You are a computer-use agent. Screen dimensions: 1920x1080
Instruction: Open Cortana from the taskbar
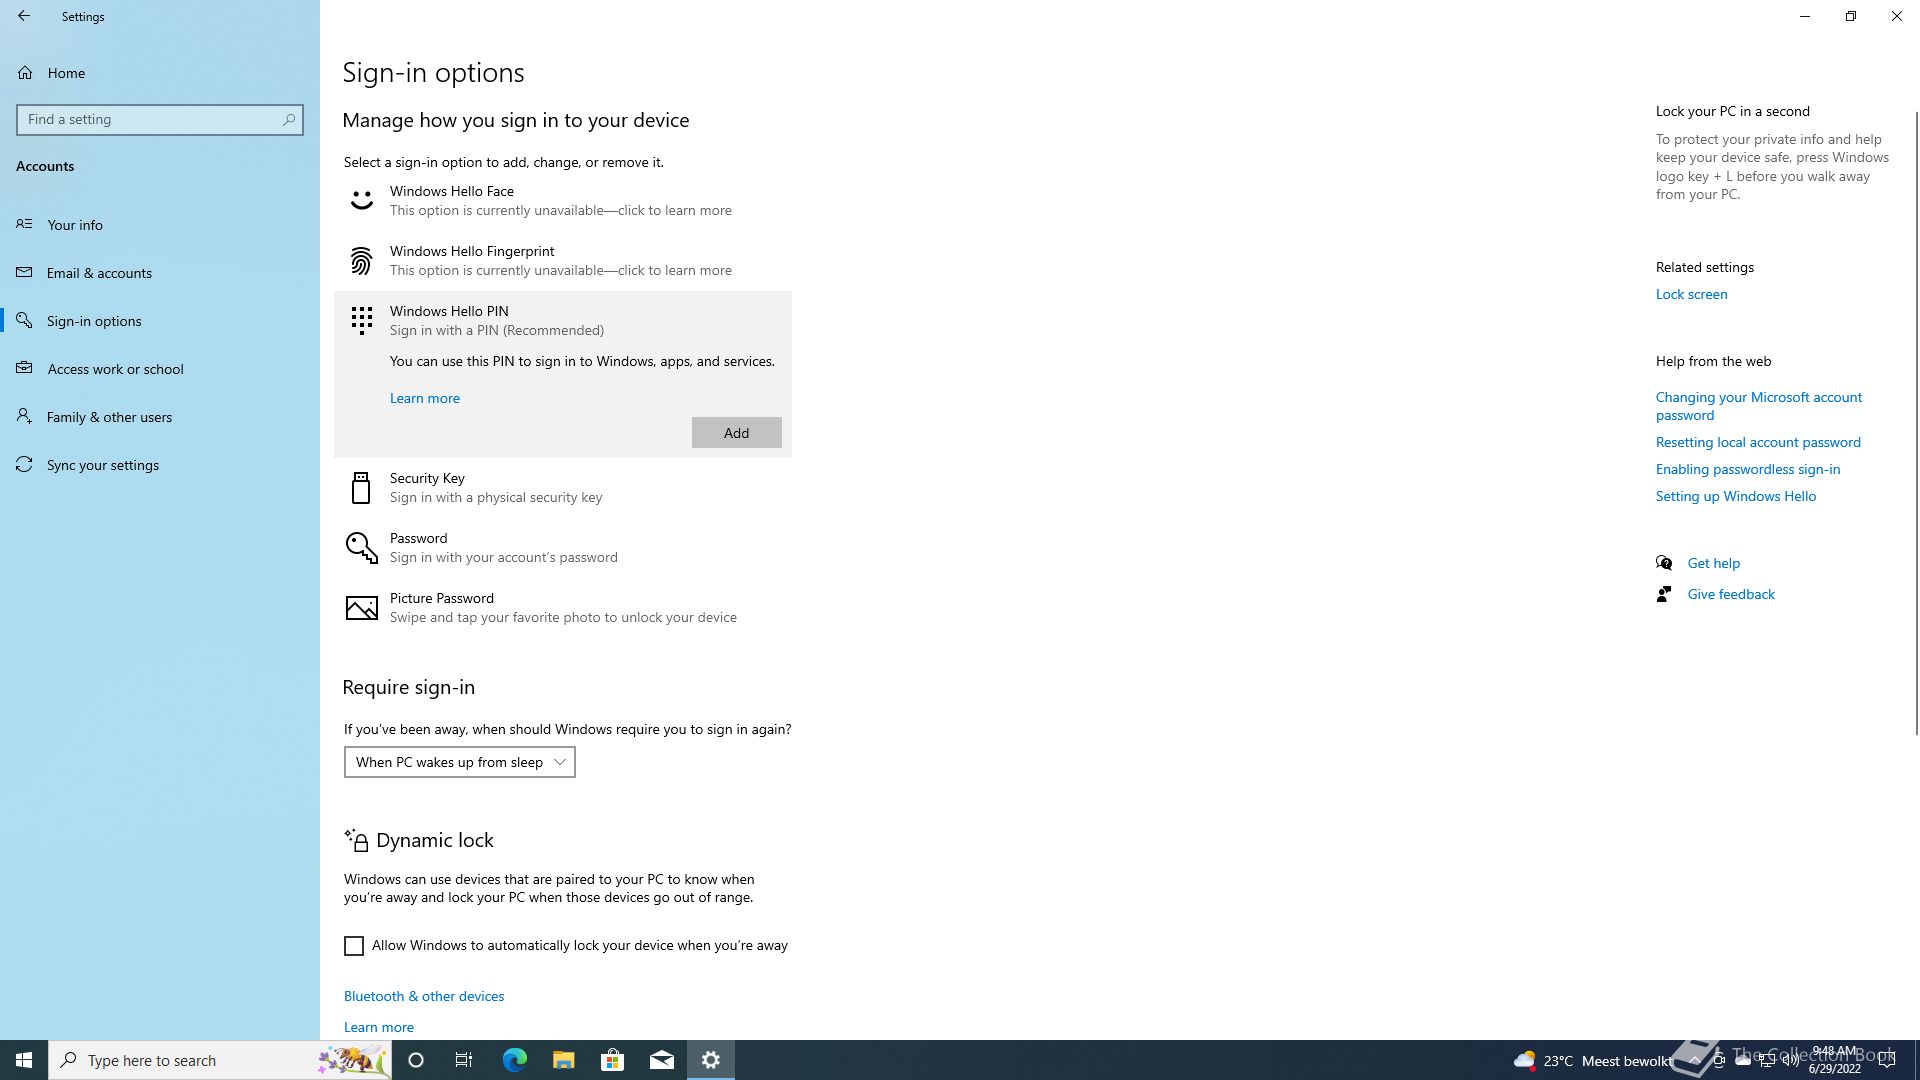[x=416, y=1060]
